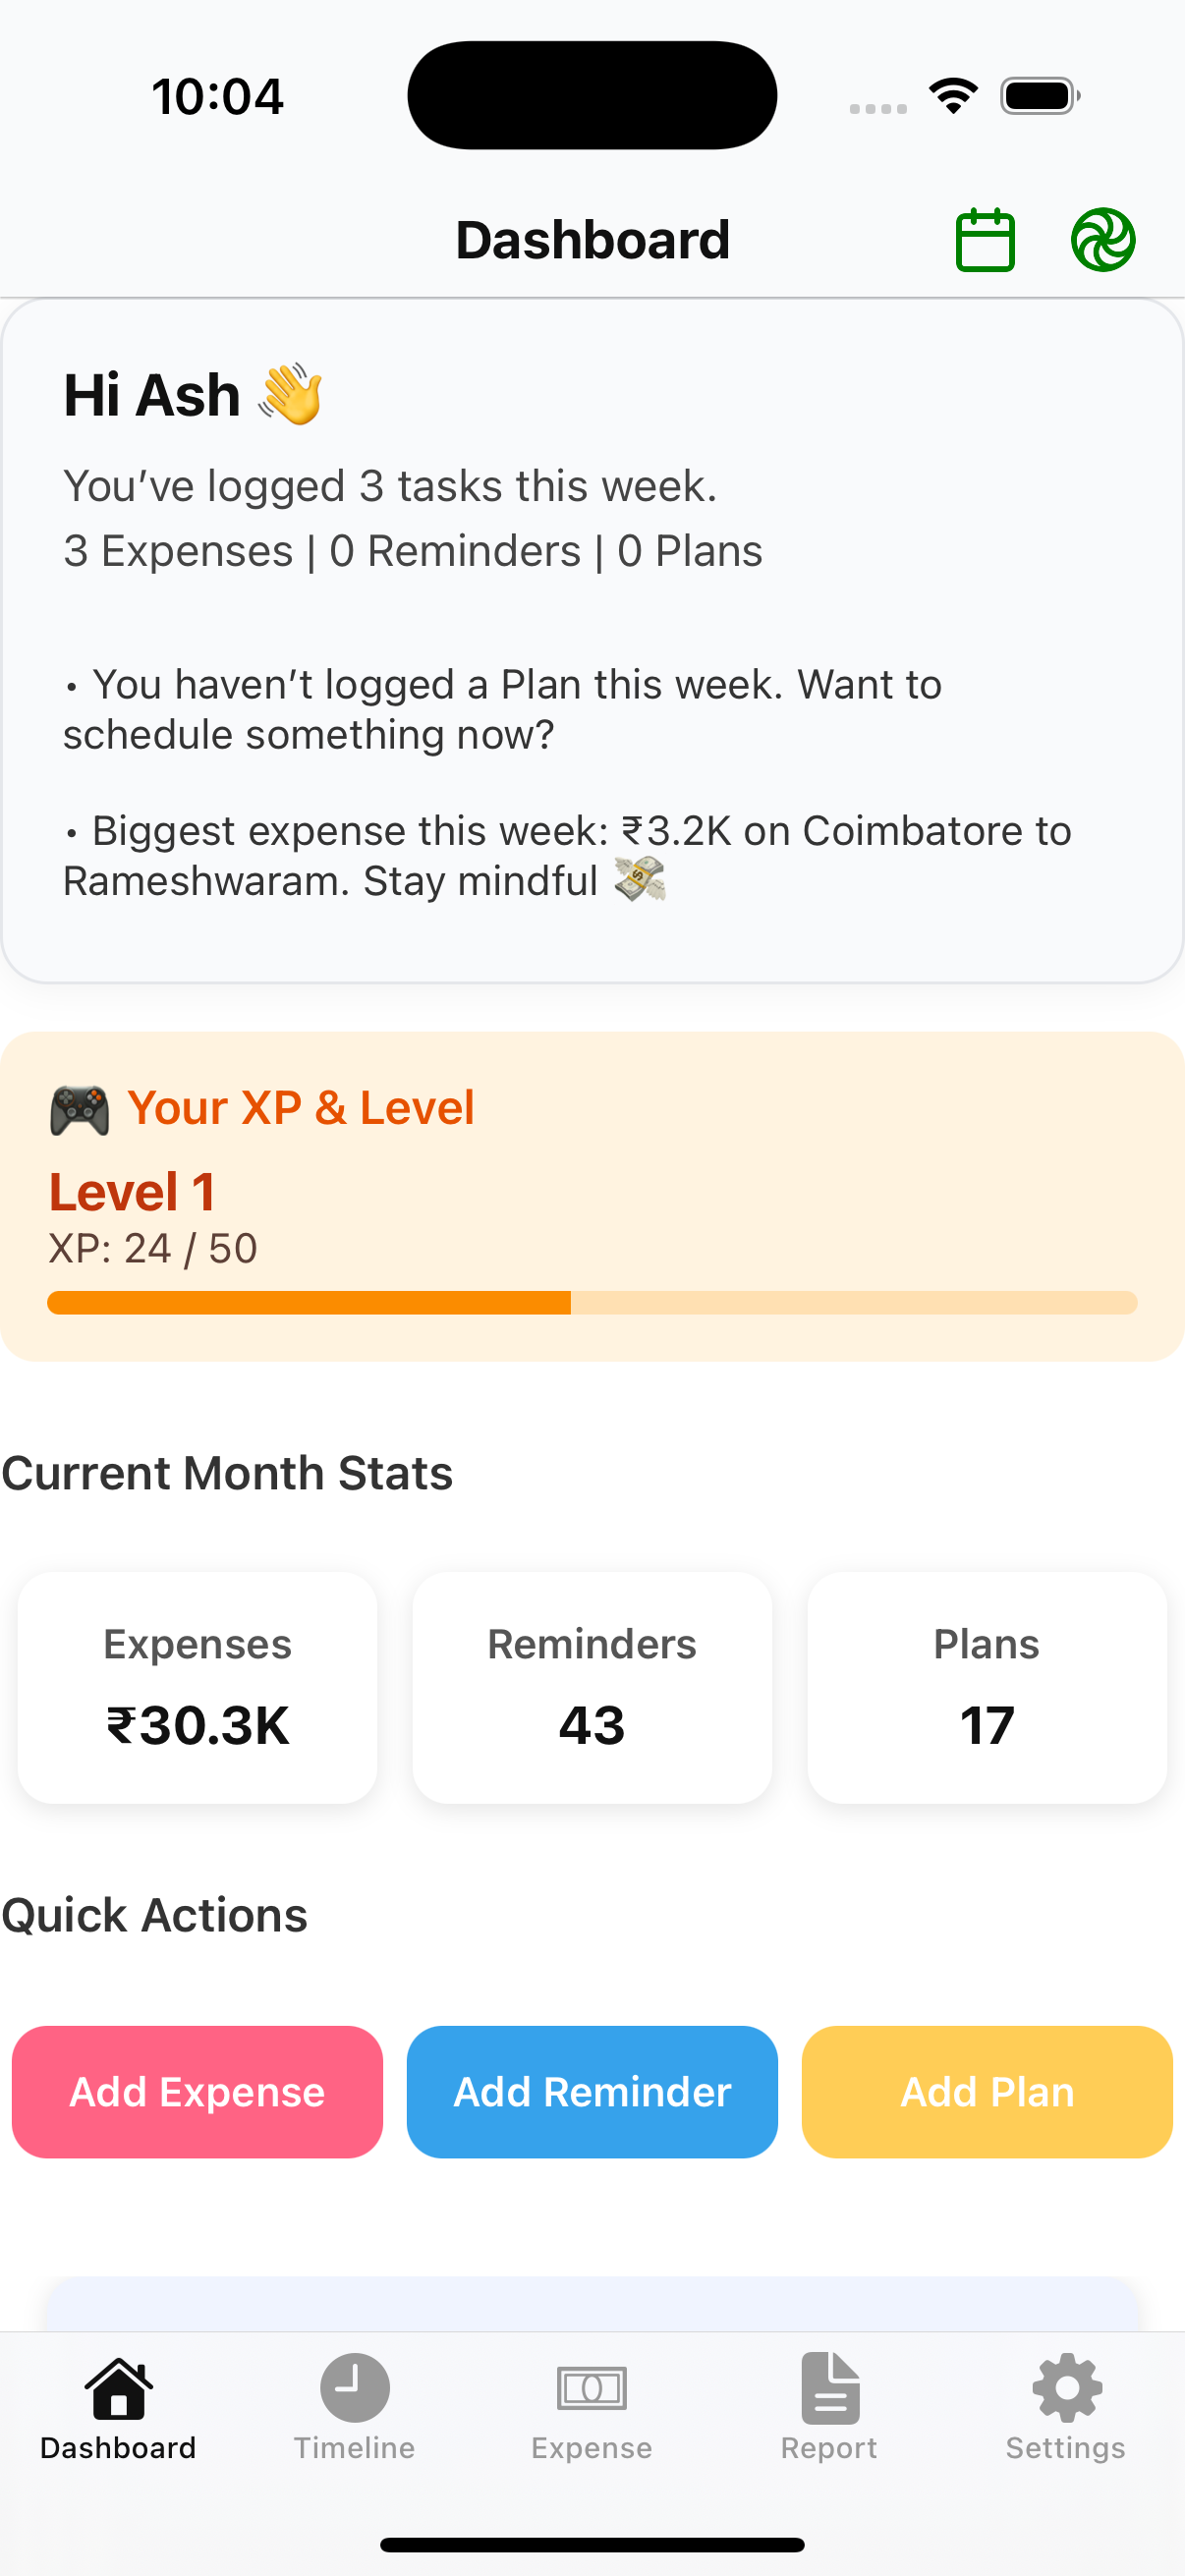Tap the Level 1 heading
1185x2576 pixels.
coord(132,1192)
